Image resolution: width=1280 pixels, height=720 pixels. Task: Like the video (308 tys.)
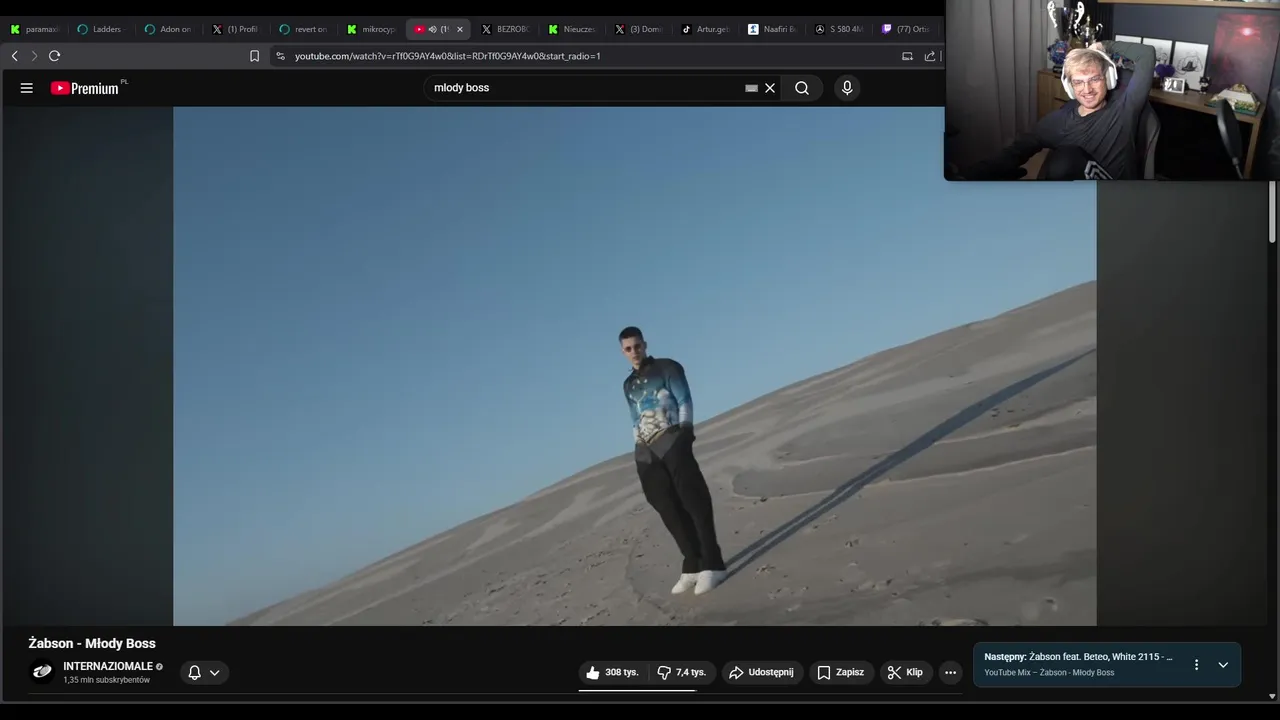tap(612, 673)
